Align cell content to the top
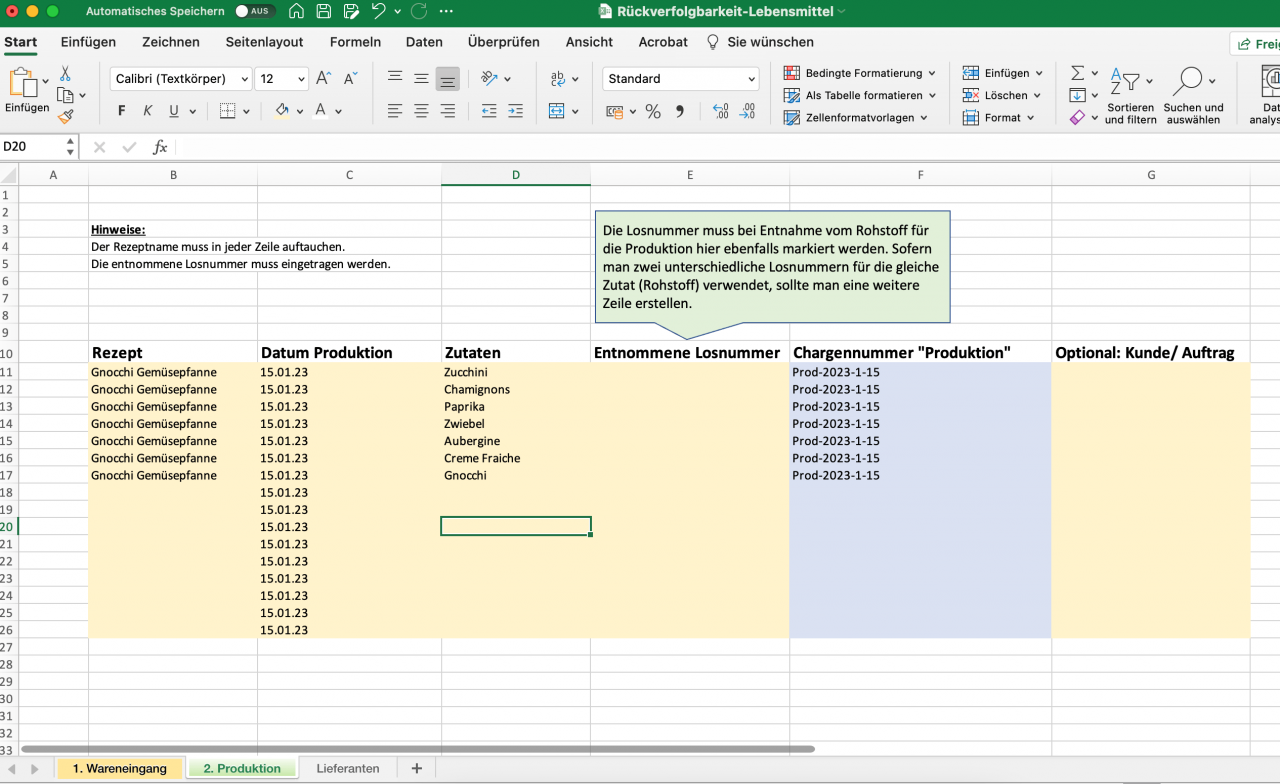 [395, 78]
